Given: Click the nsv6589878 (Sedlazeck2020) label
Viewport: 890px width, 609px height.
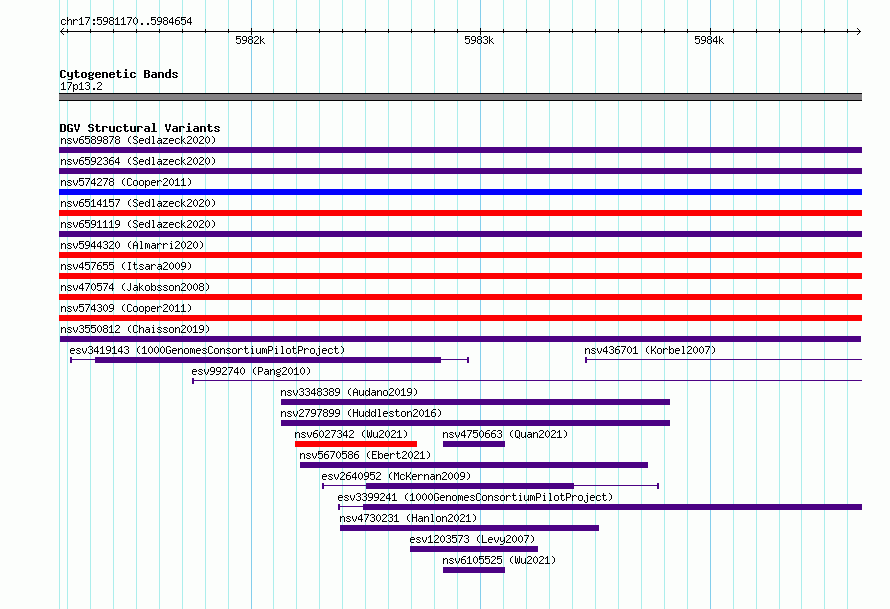Looking at the screenshot, I should (138, 140).
